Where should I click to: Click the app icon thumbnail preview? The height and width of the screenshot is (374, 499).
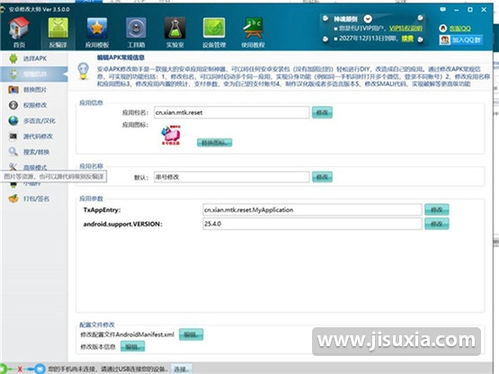point(171,135)
